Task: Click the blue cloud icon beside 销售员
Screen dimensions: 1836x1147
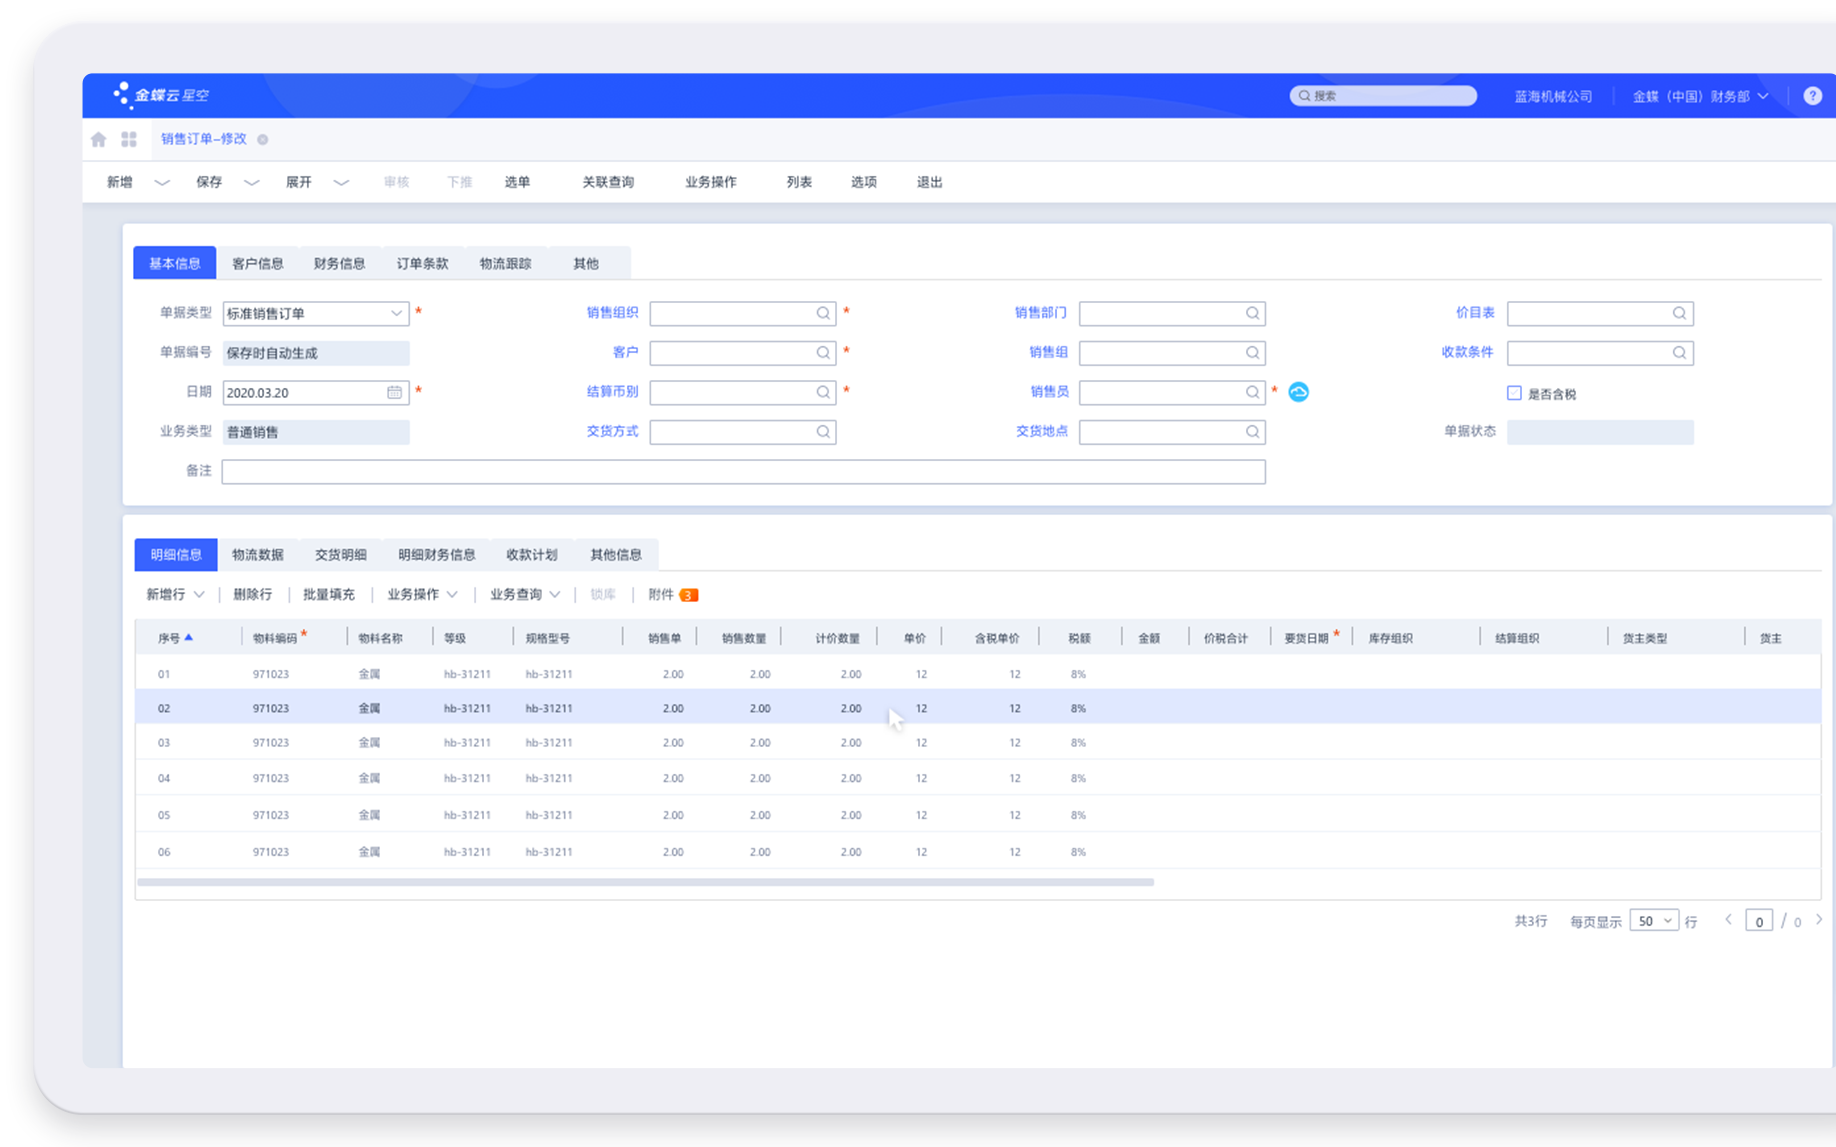Action: coord(1298,392)
